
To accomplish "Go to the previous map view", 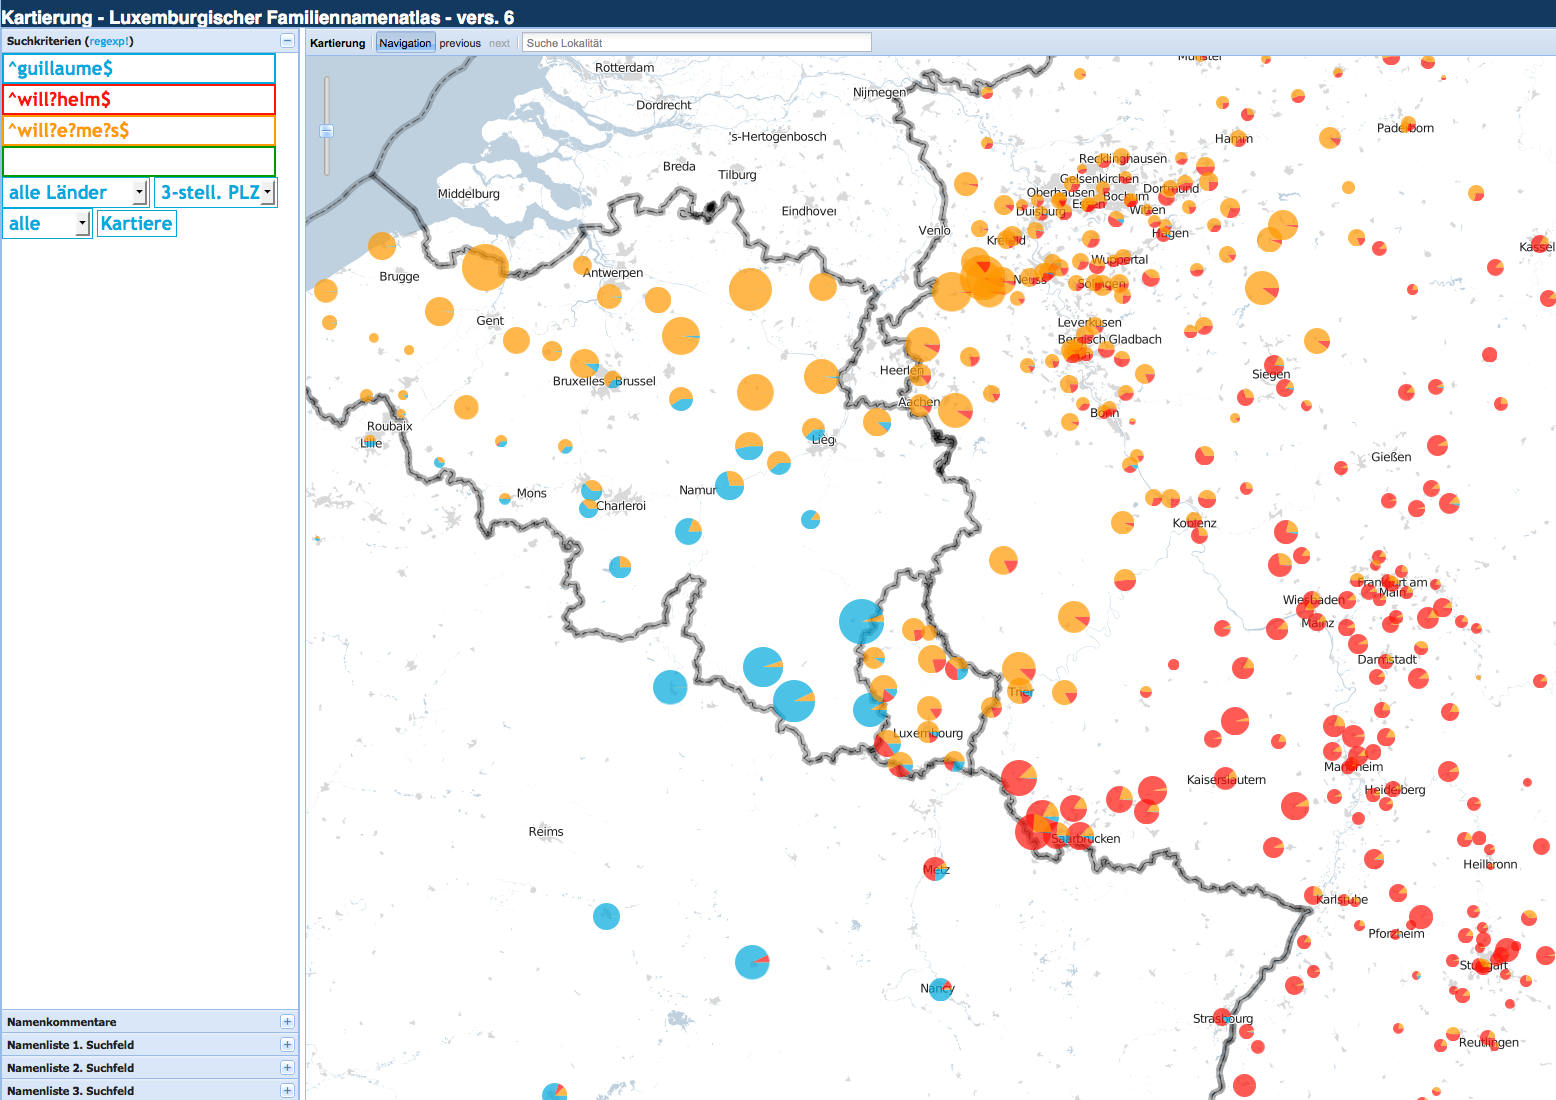I will pos(460,43).
